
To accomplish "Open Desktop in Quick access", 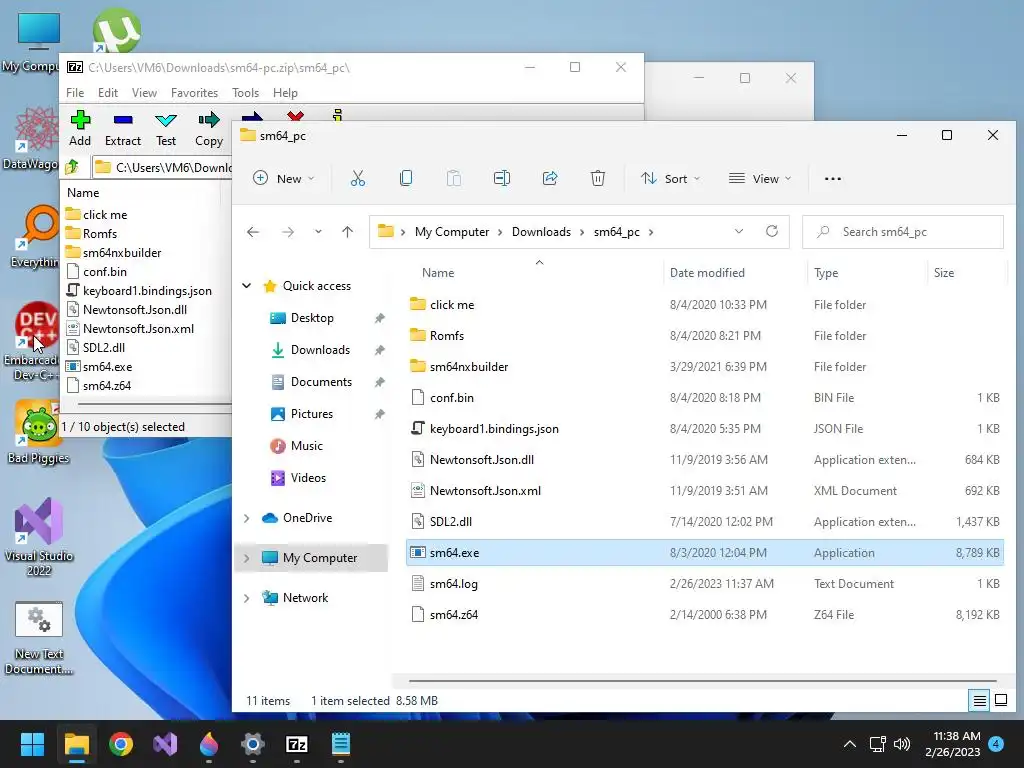I will (x=312, y=318).
